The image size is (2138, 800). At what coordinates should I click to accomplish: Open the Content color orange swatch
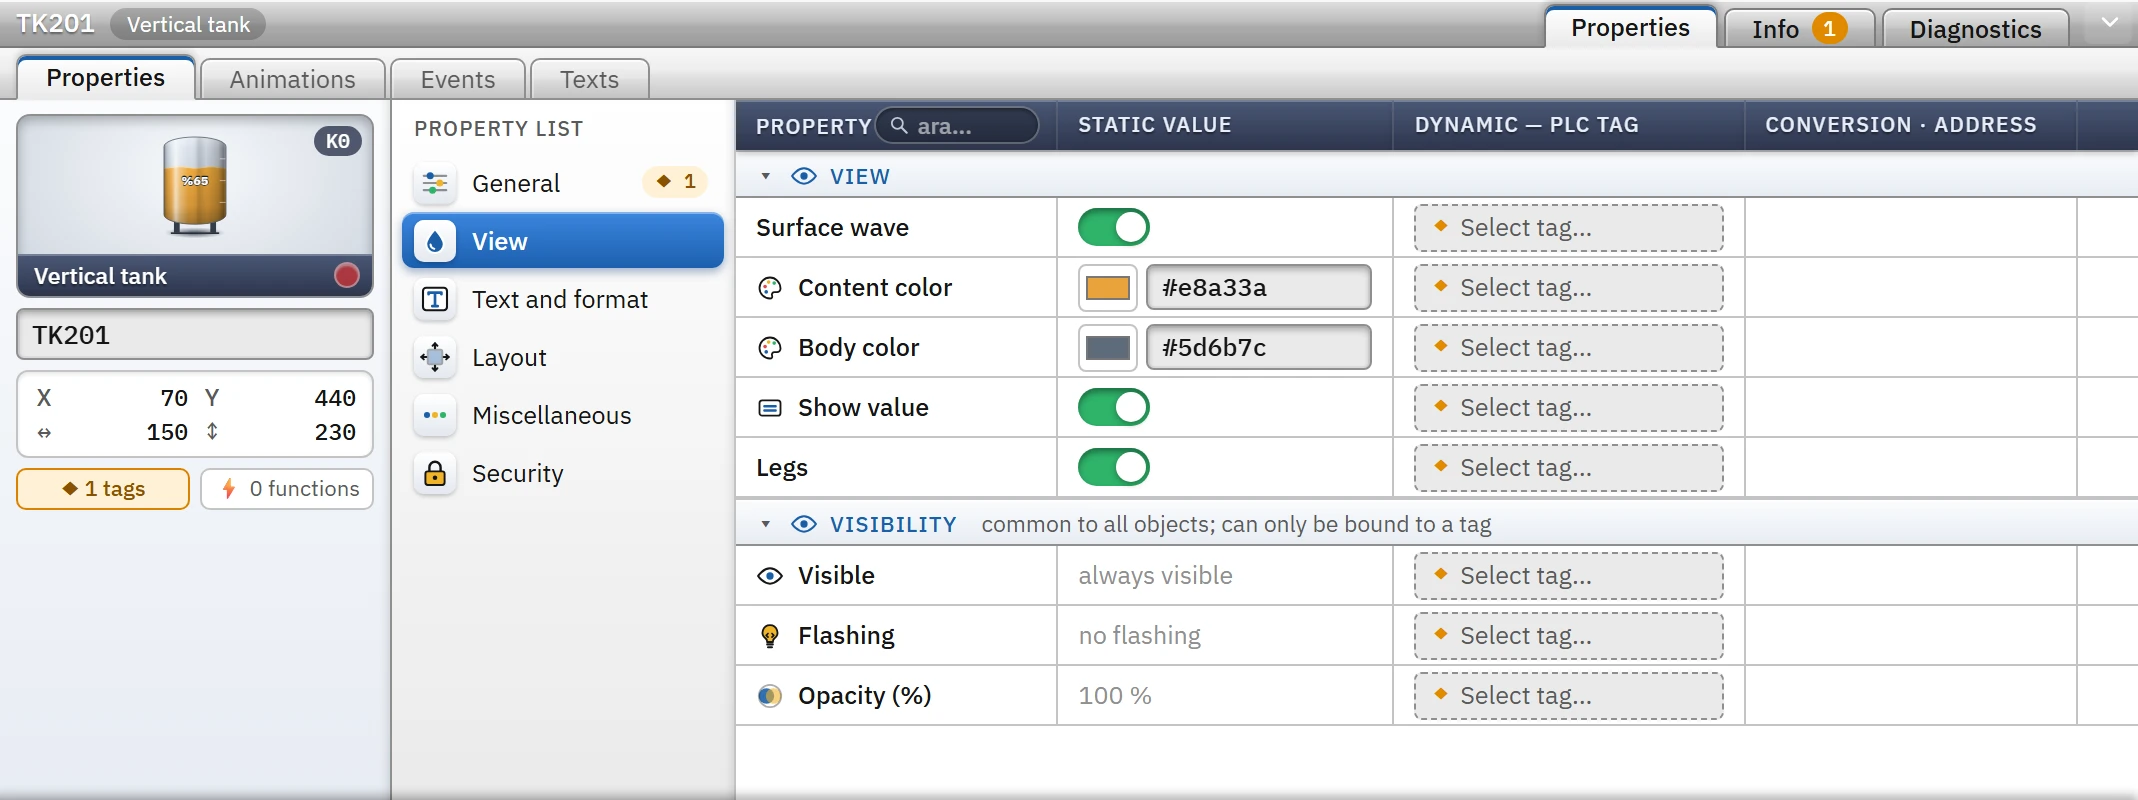[x=1108, y=288]
